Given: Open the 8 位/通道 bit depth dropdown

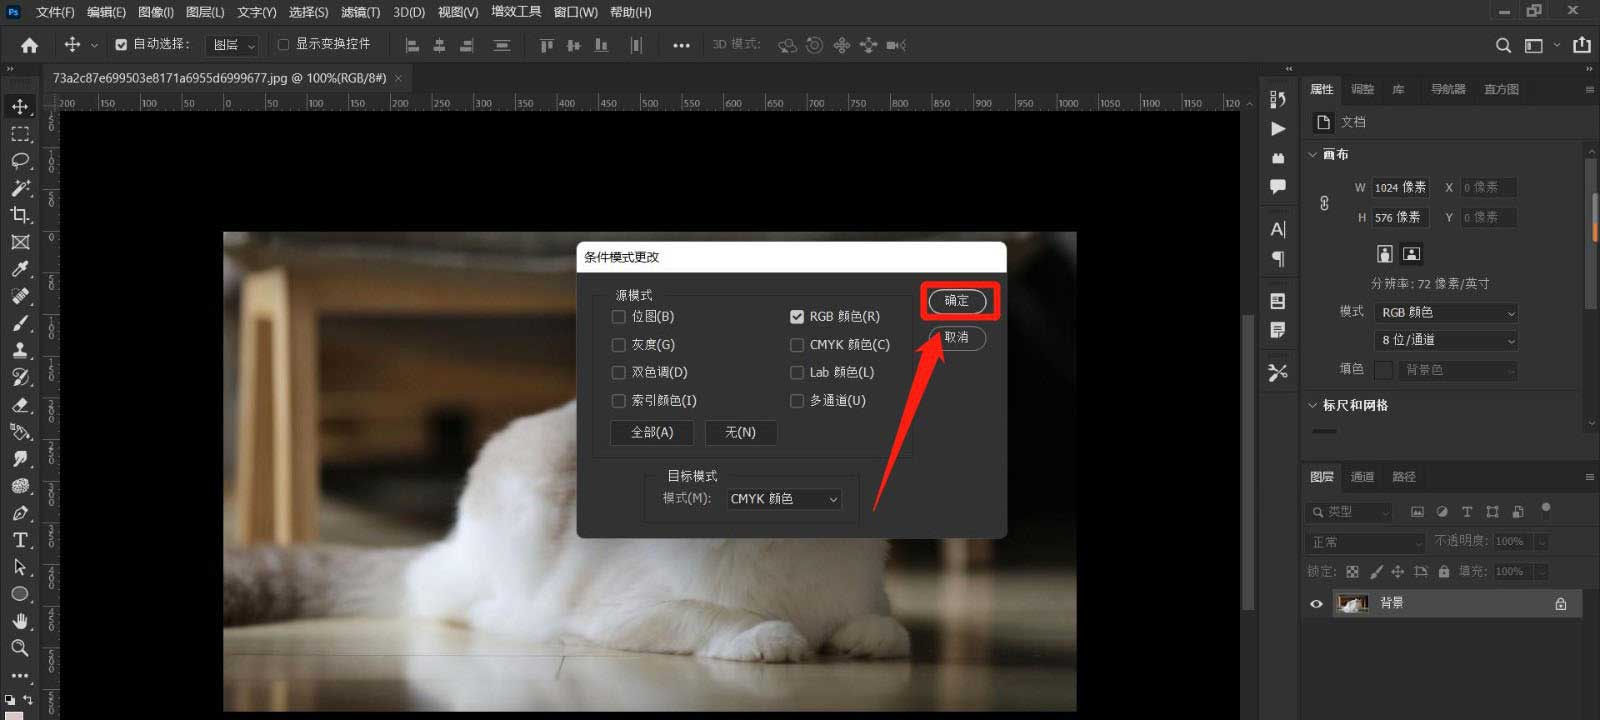Looking at the screenshot, I should [1446, 341].
